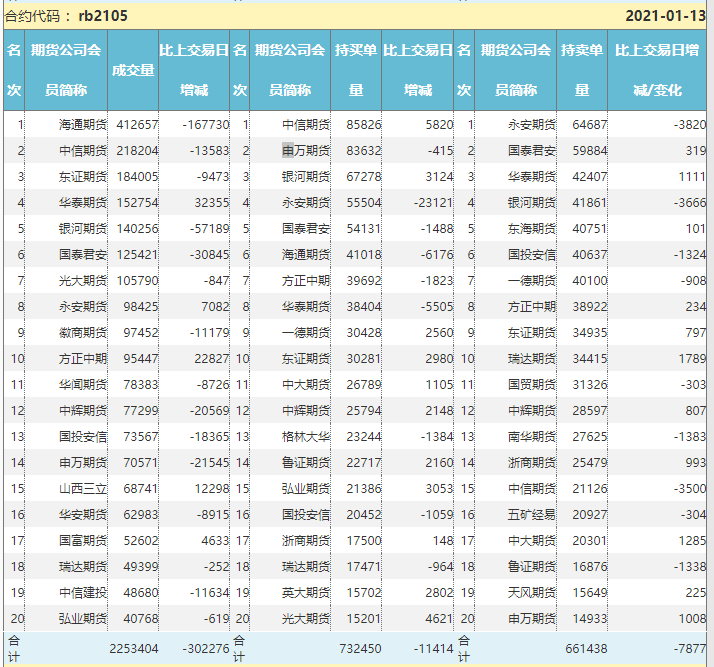The image size is (714, 667).
Task: Click 东海期货 in the short-position list
Action: (x=532, y=228)
